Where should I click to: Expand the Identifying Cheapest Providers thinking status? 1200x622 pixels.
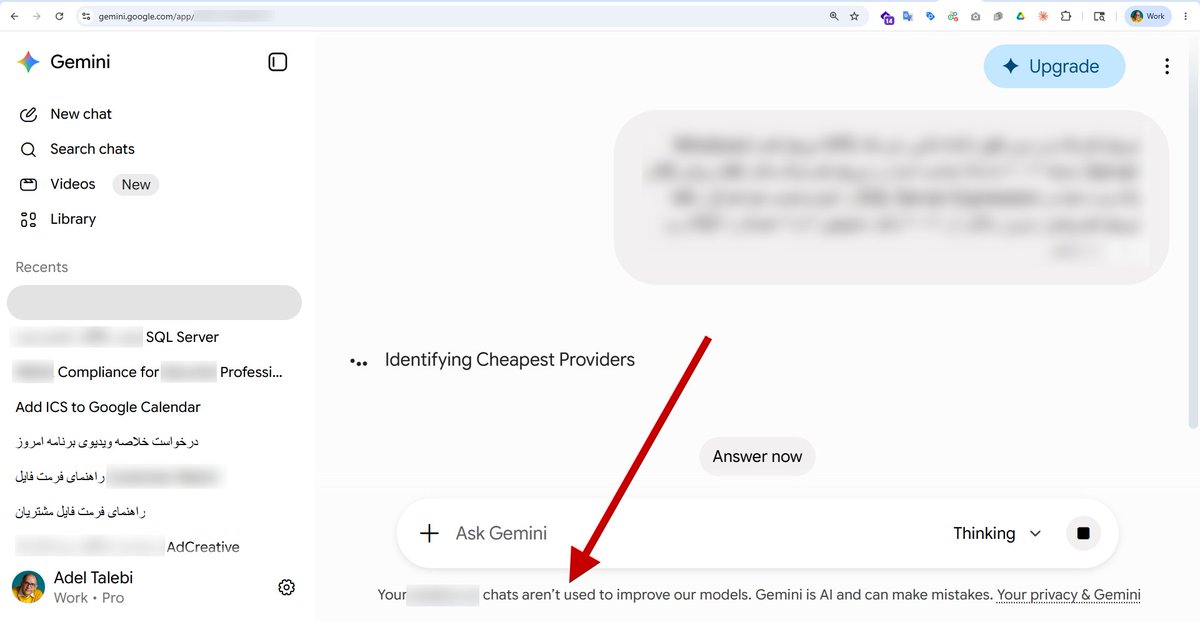(492, 360)
